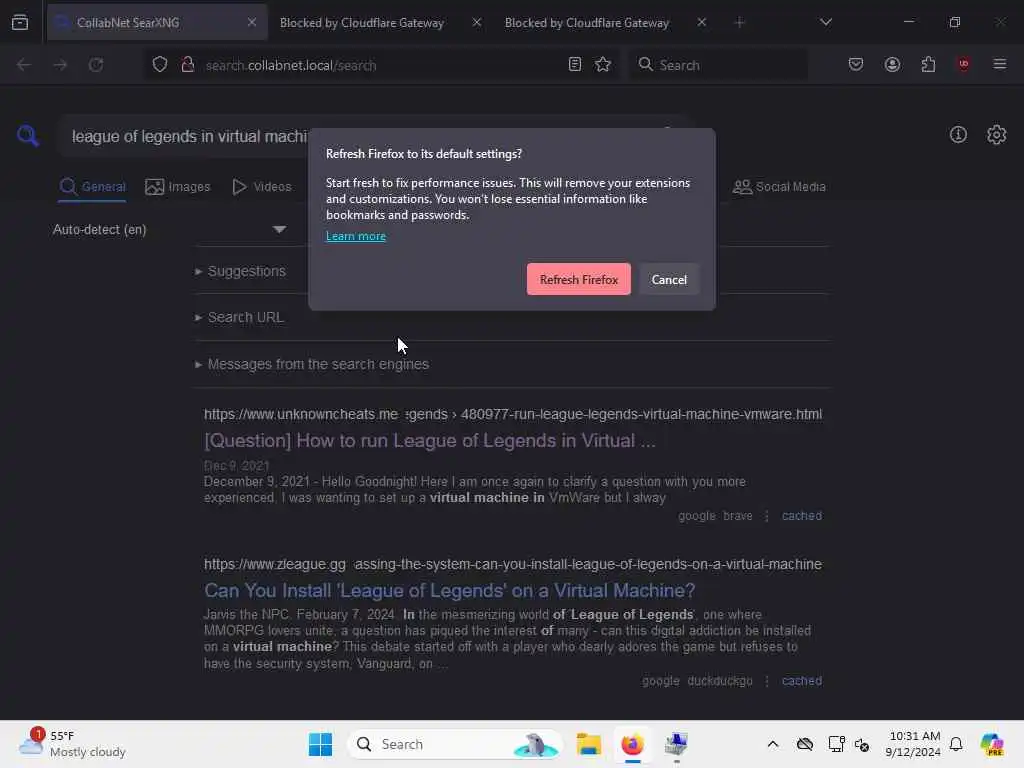The width and height of the screenshot is (1024, 768).
Task: Click the SearXNG magnifier search icon
Action: click(28, 136)
